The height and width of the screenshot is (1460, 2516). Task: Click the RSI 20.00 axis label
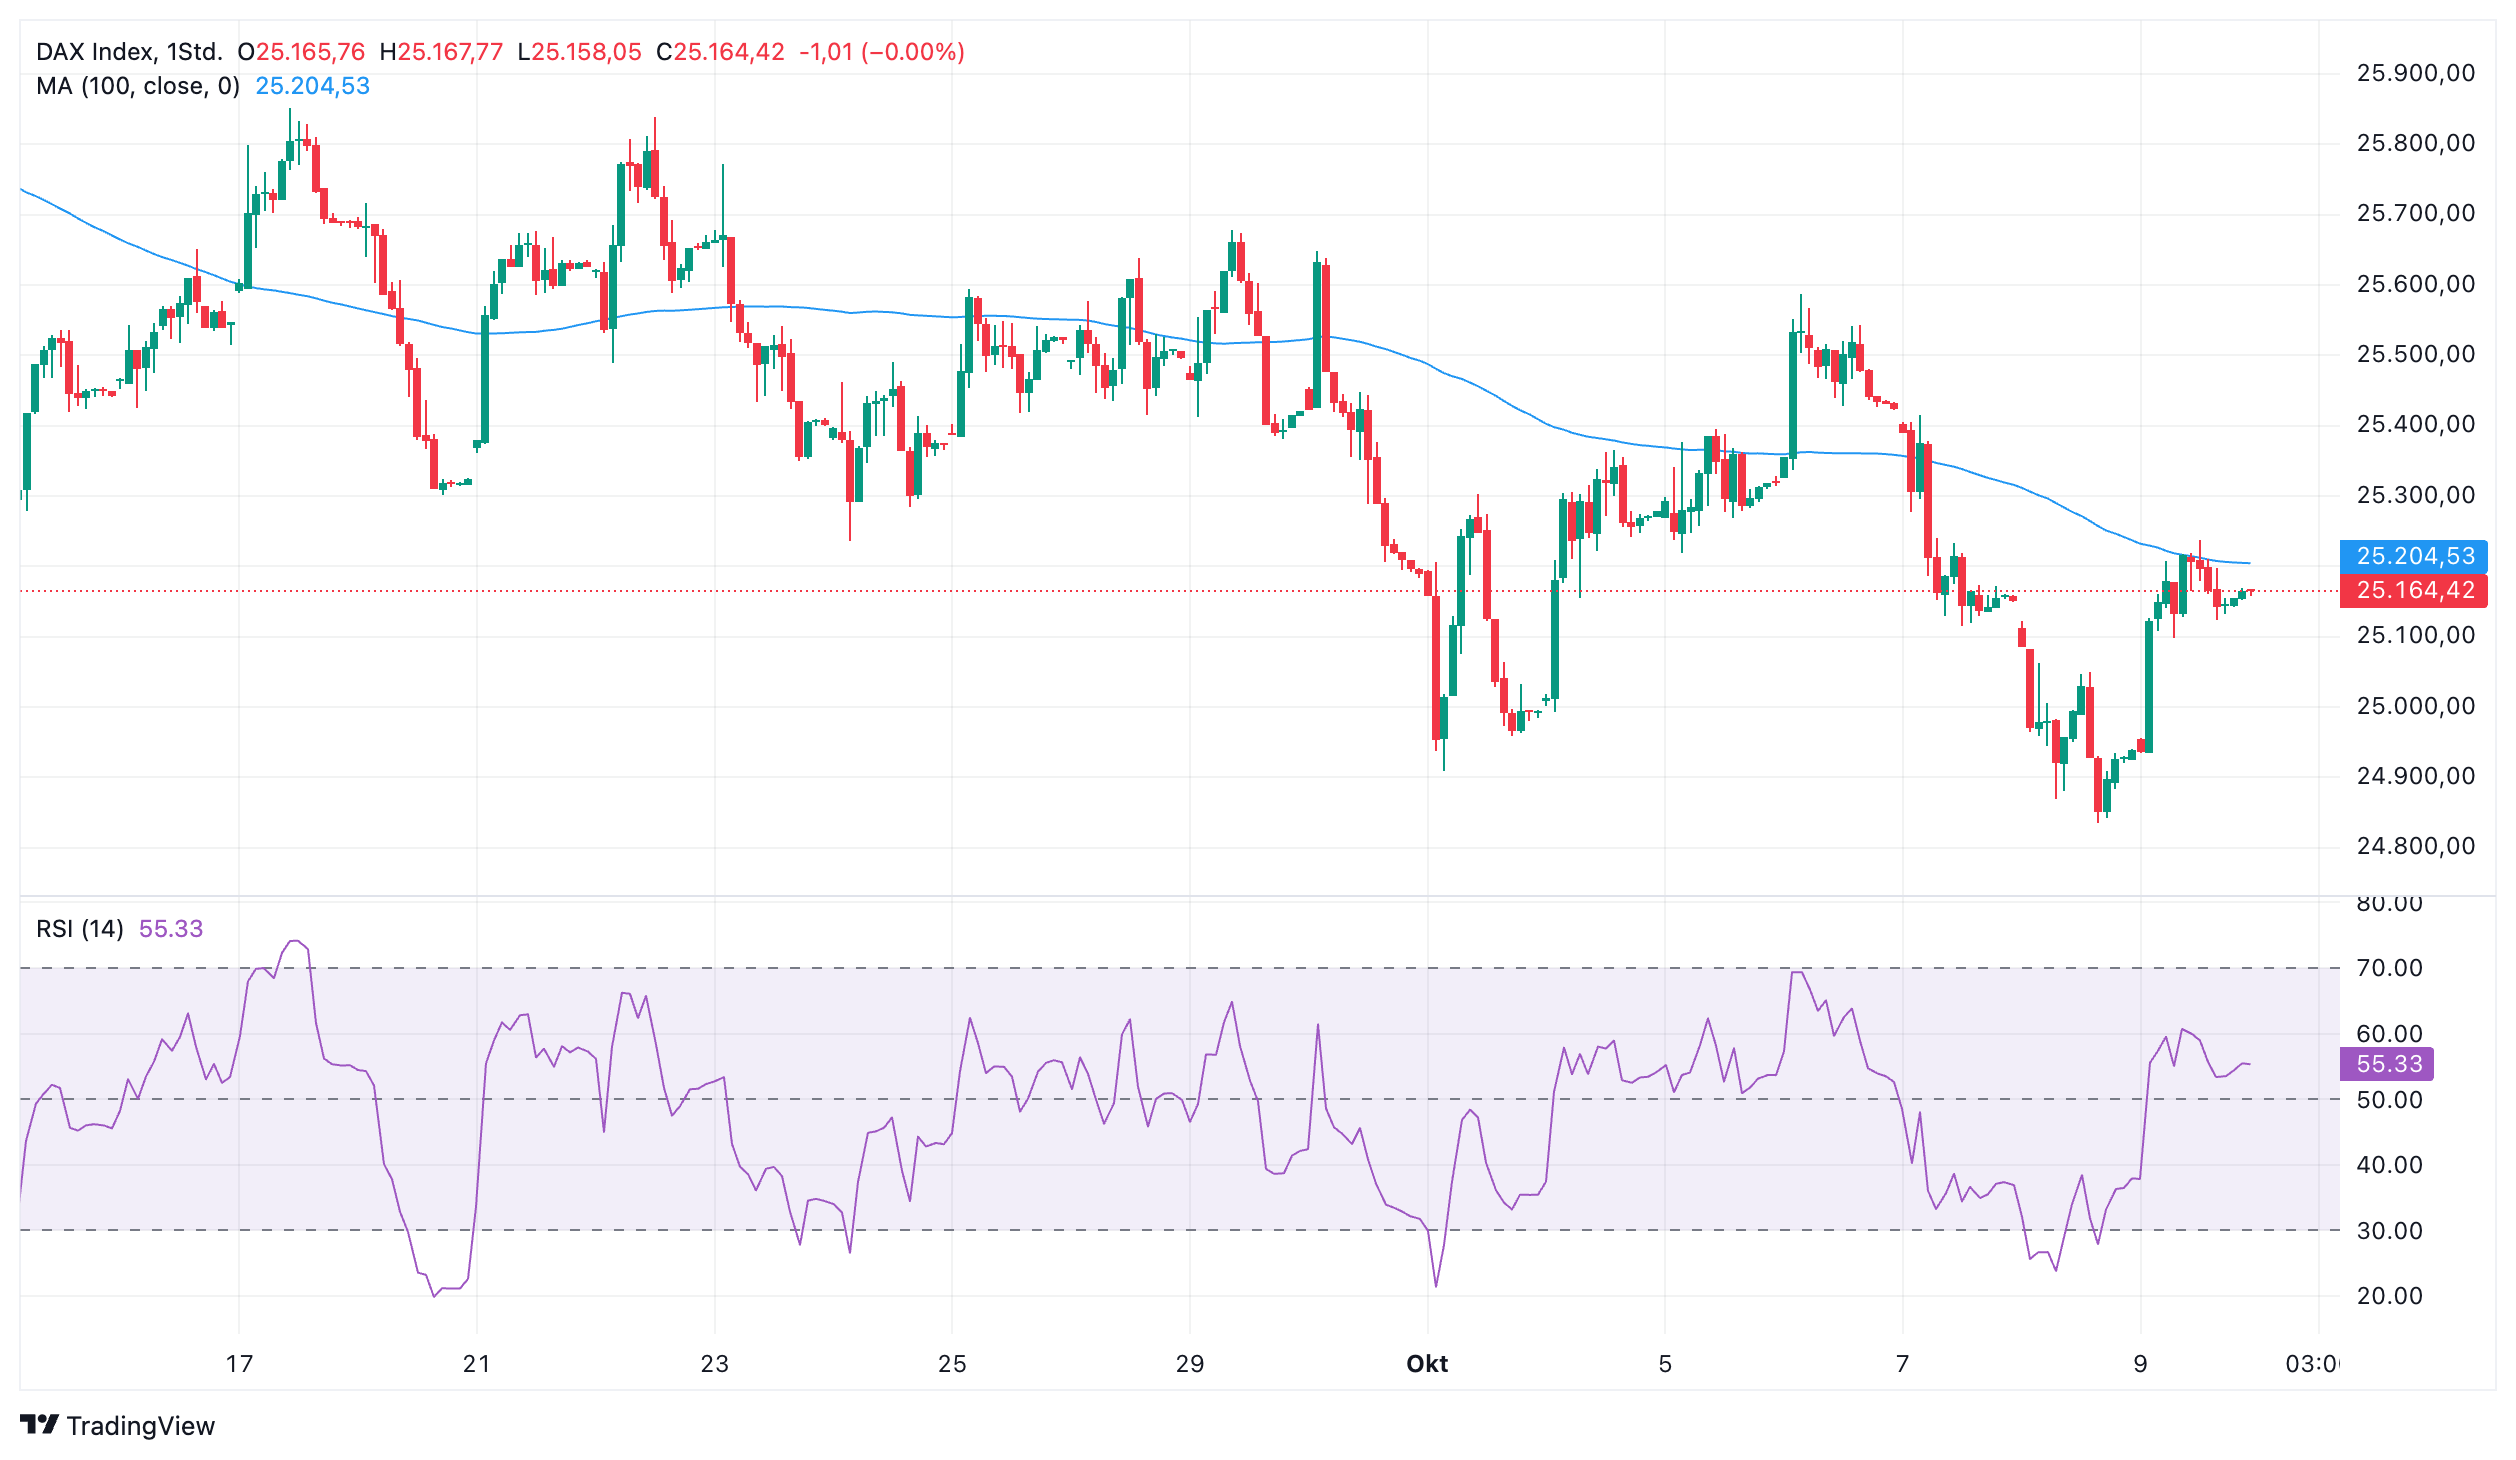[x=2389, y=1296]
